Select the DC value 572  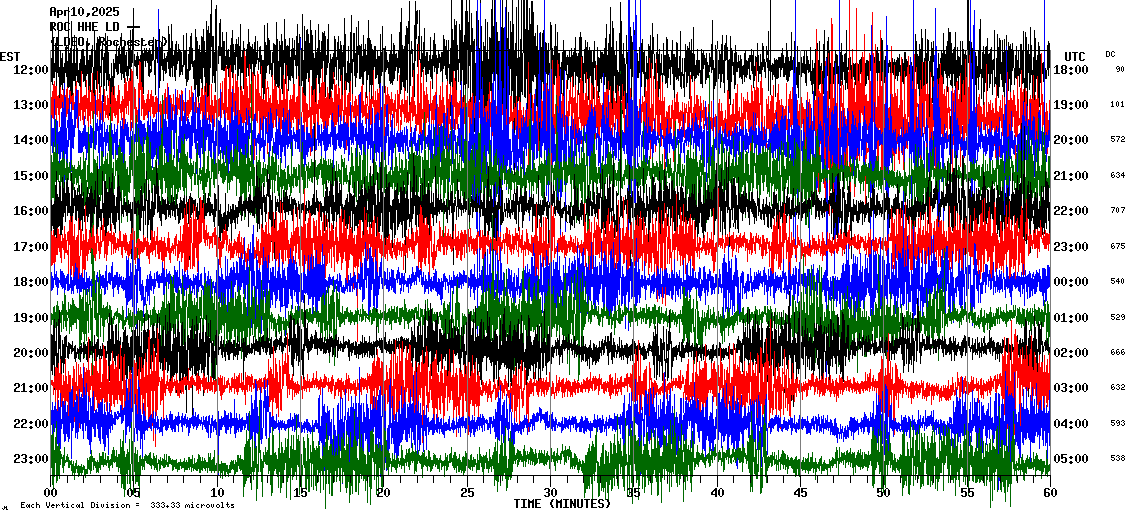(1118, 140)
